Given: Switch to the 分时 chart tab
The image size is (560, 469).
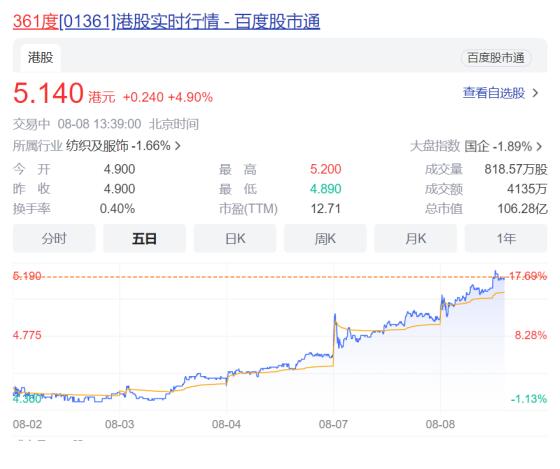Looking at the screenshot, I should (54, 238).
